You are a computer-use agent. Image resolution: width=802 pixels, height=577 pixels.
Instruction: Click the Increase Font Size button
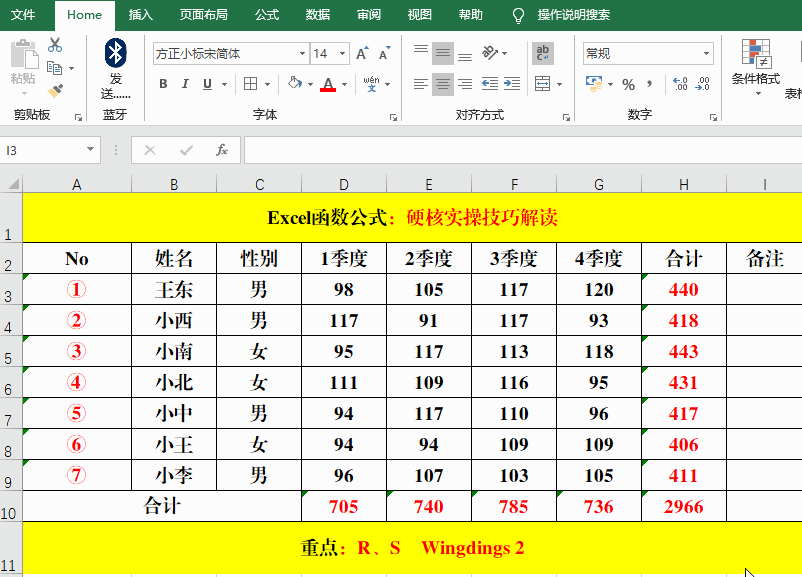tap(360, 53)
